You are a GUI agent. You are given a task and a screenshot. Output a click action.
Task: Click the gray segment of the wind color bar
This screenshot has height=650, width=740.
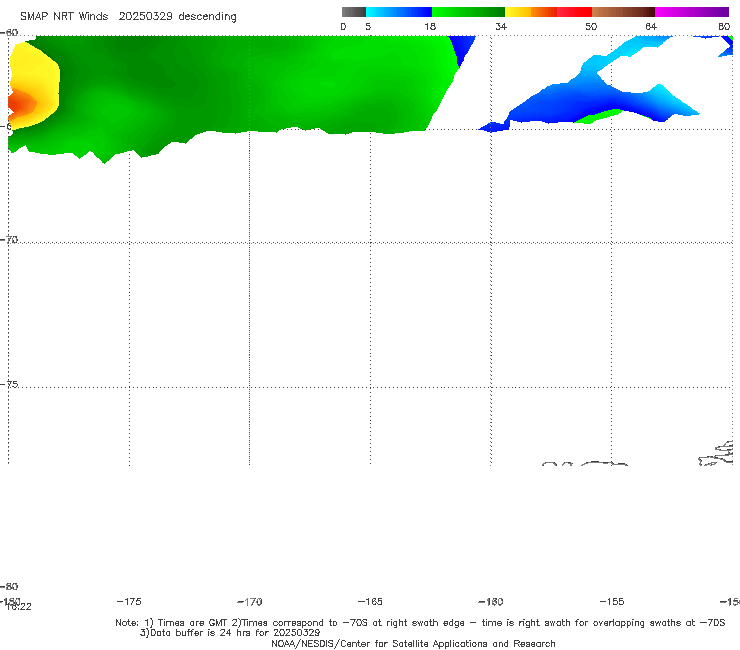click(x=354, y=12)
